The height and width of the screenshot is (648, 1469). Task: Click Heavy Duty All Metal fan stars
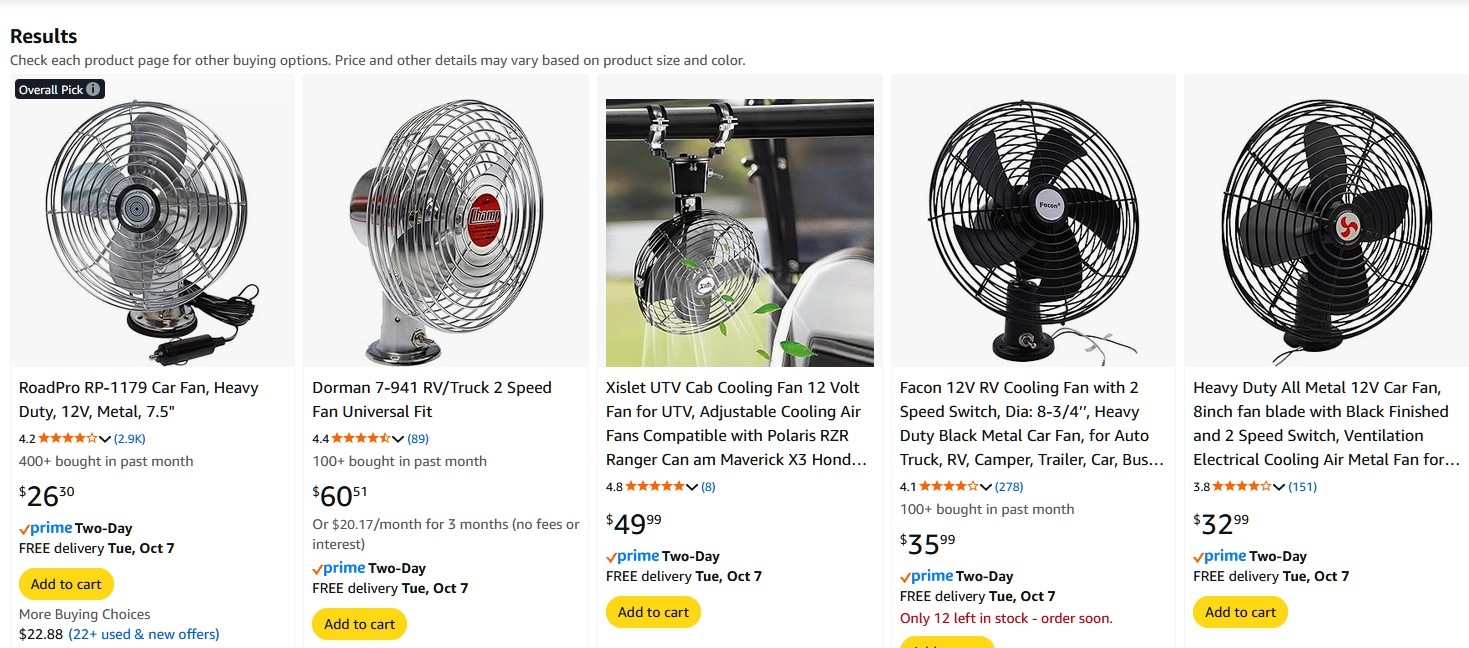(1241, 486)
